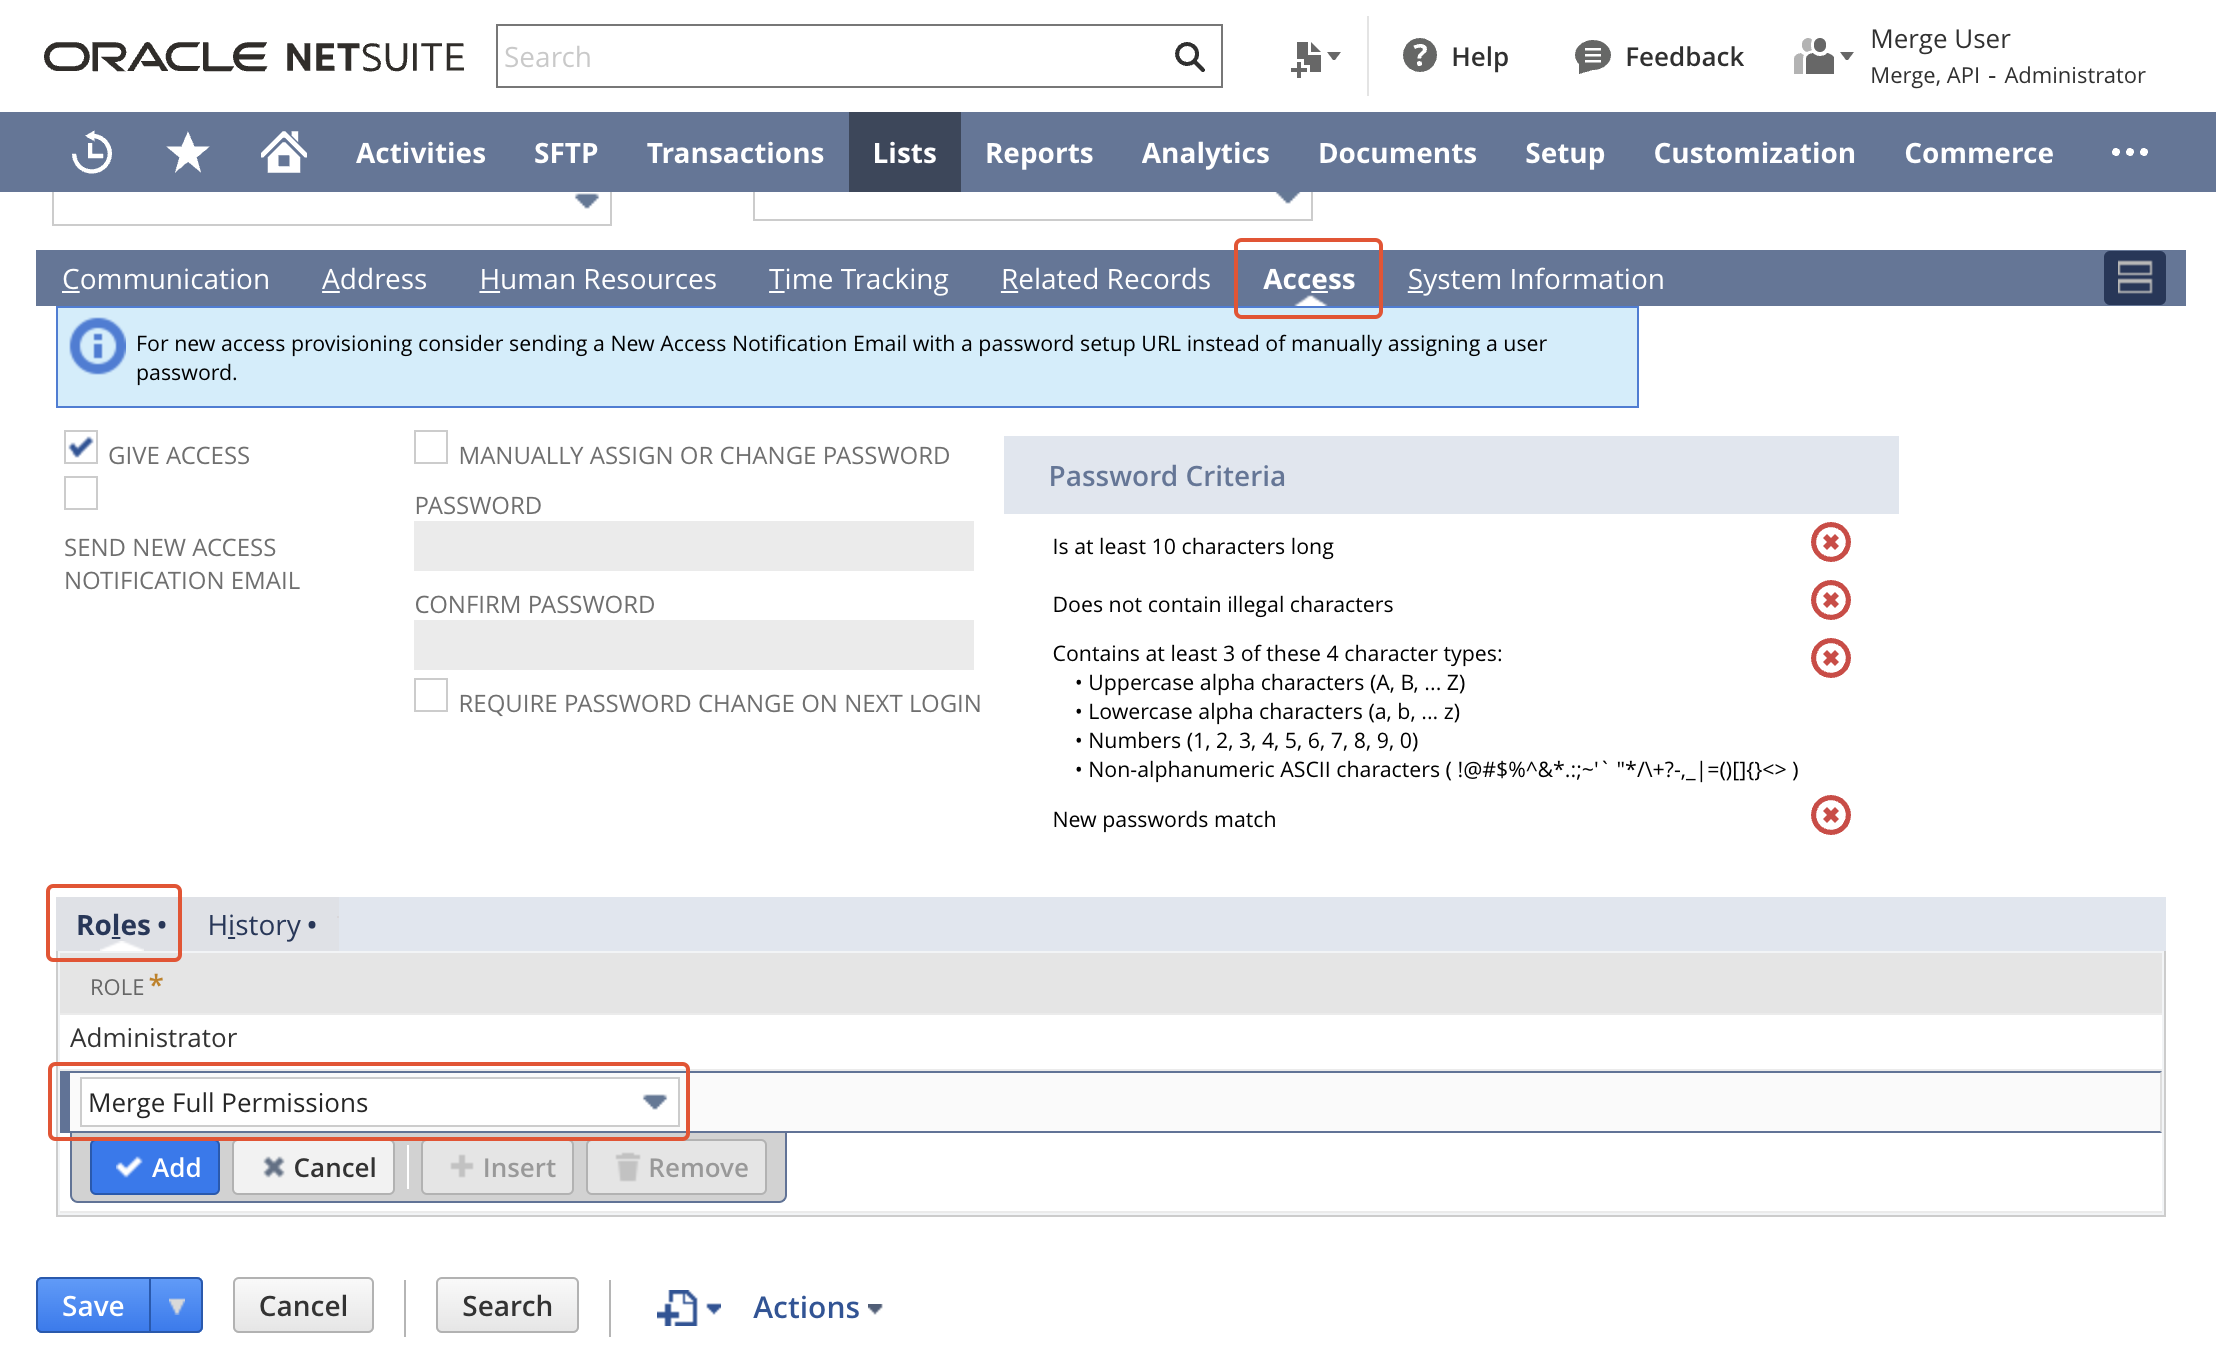Open the Transactions menu
2216x1364 pixels.
pyautogui.click(x=735, y=152)
